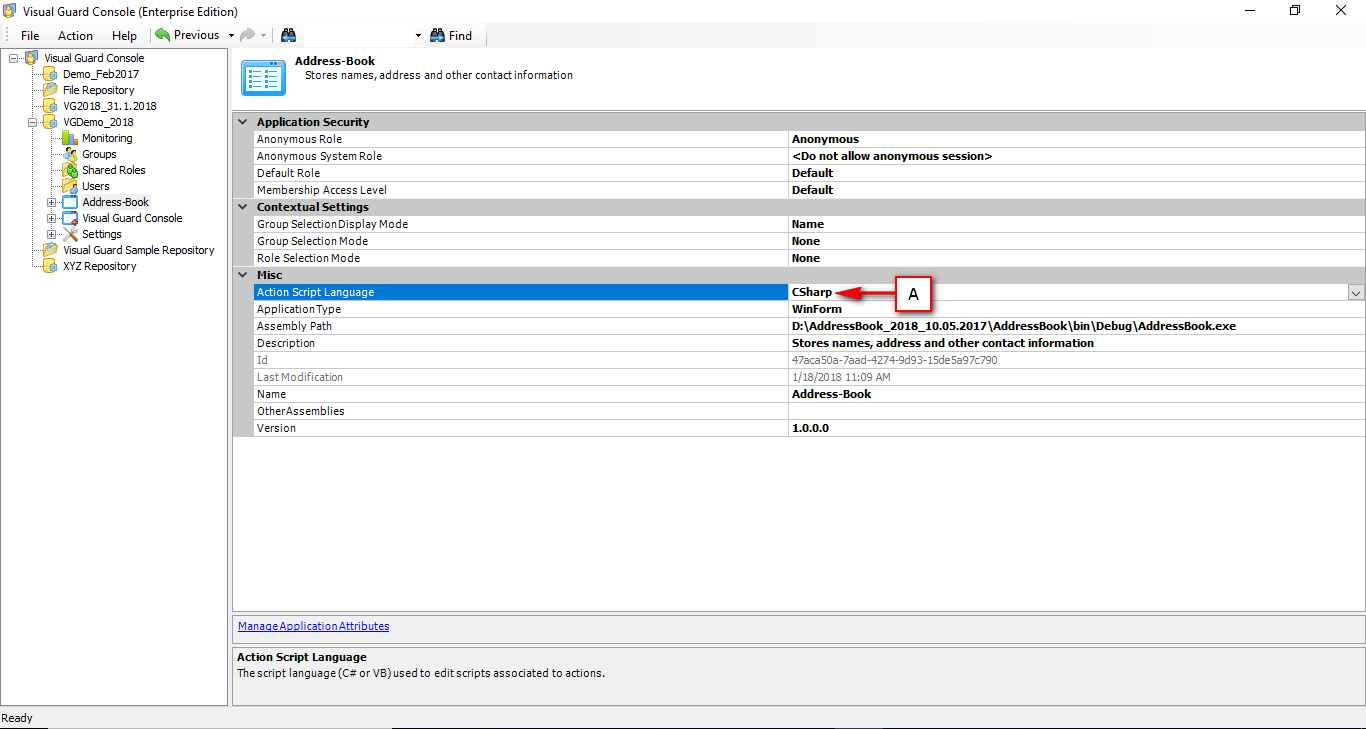Collapse the Application Security section
Viewport: 1366px width, 729px height.
click(242, 121)
